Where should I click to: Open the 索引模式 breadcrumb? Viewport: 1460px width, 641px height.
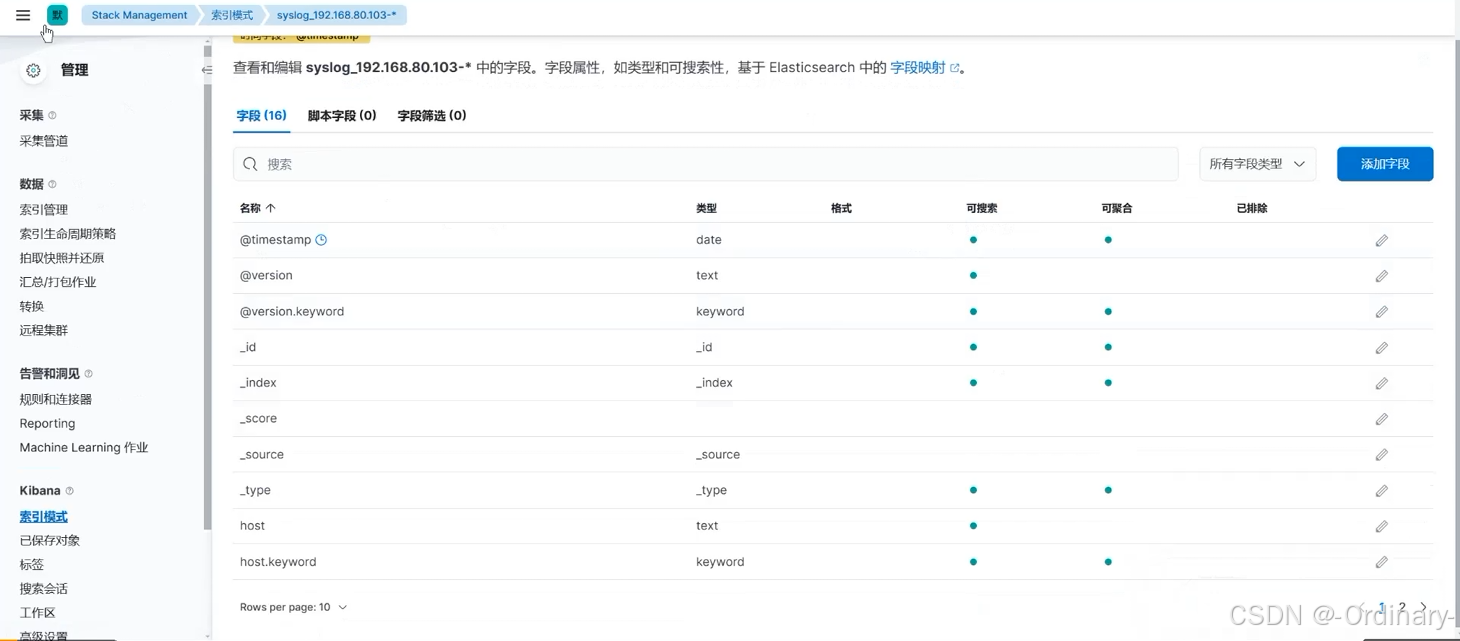[232, 15]
